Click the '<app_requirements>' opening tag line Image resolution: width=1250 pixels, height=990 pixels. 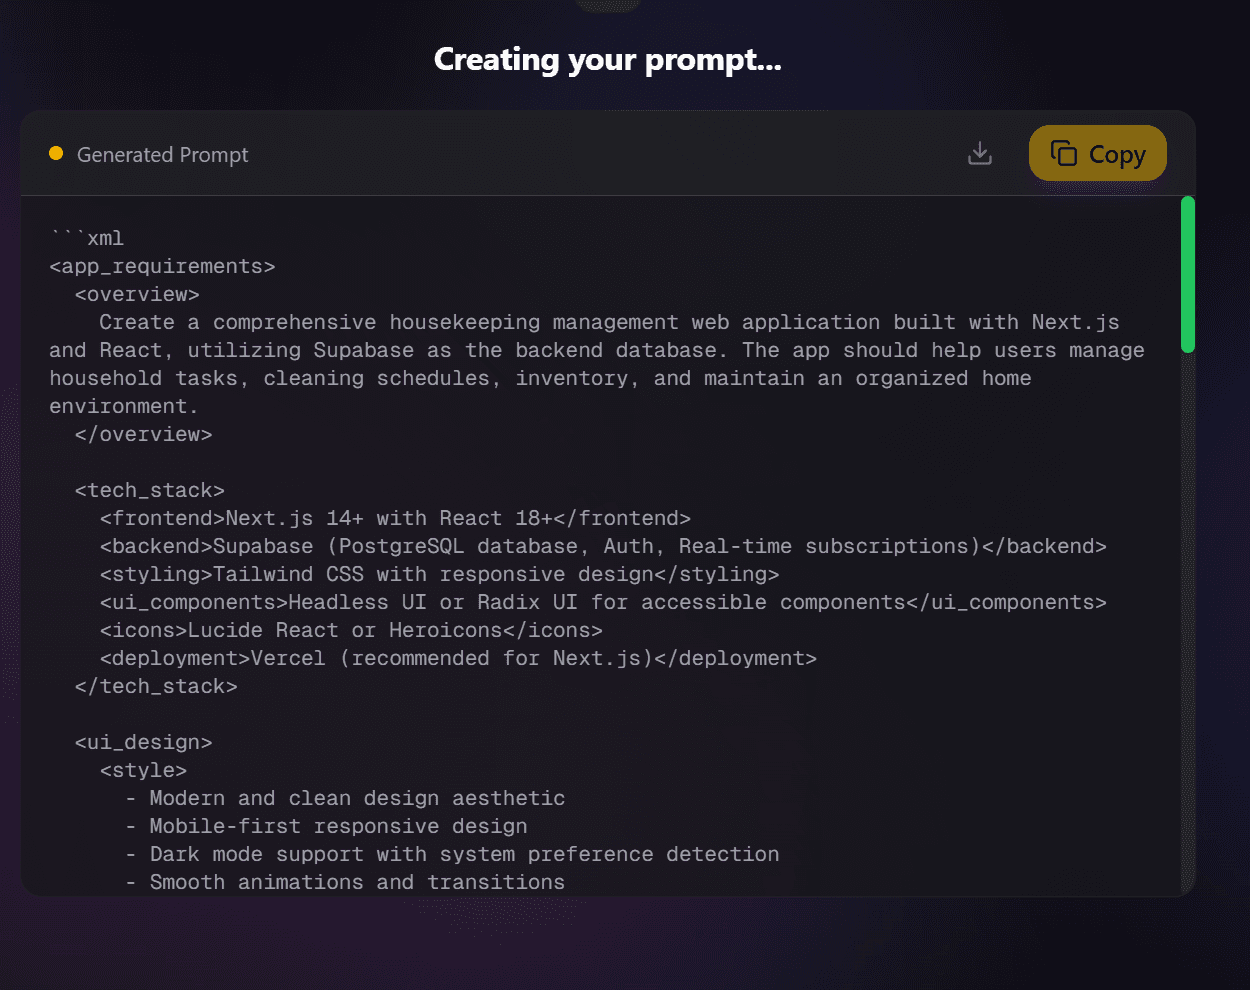tap(162, 267)
